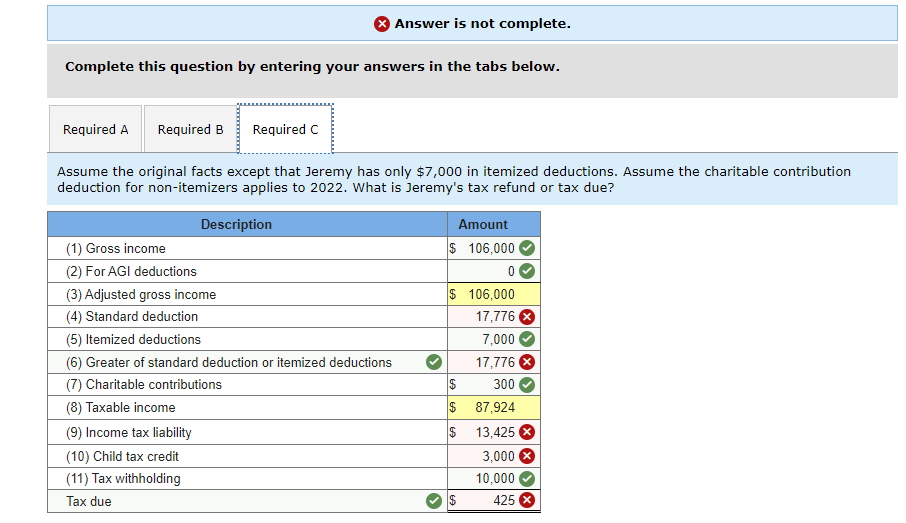
Task: Switch to the Required B tab
Action: 190,129
